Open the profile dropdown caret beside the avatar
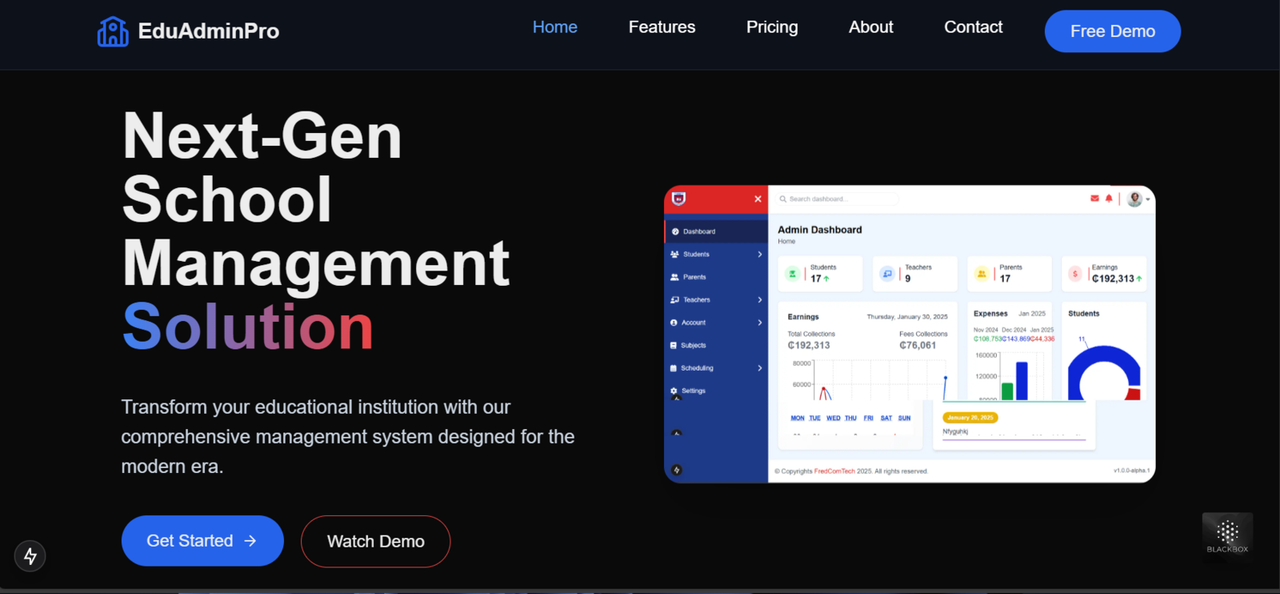 1148,199
